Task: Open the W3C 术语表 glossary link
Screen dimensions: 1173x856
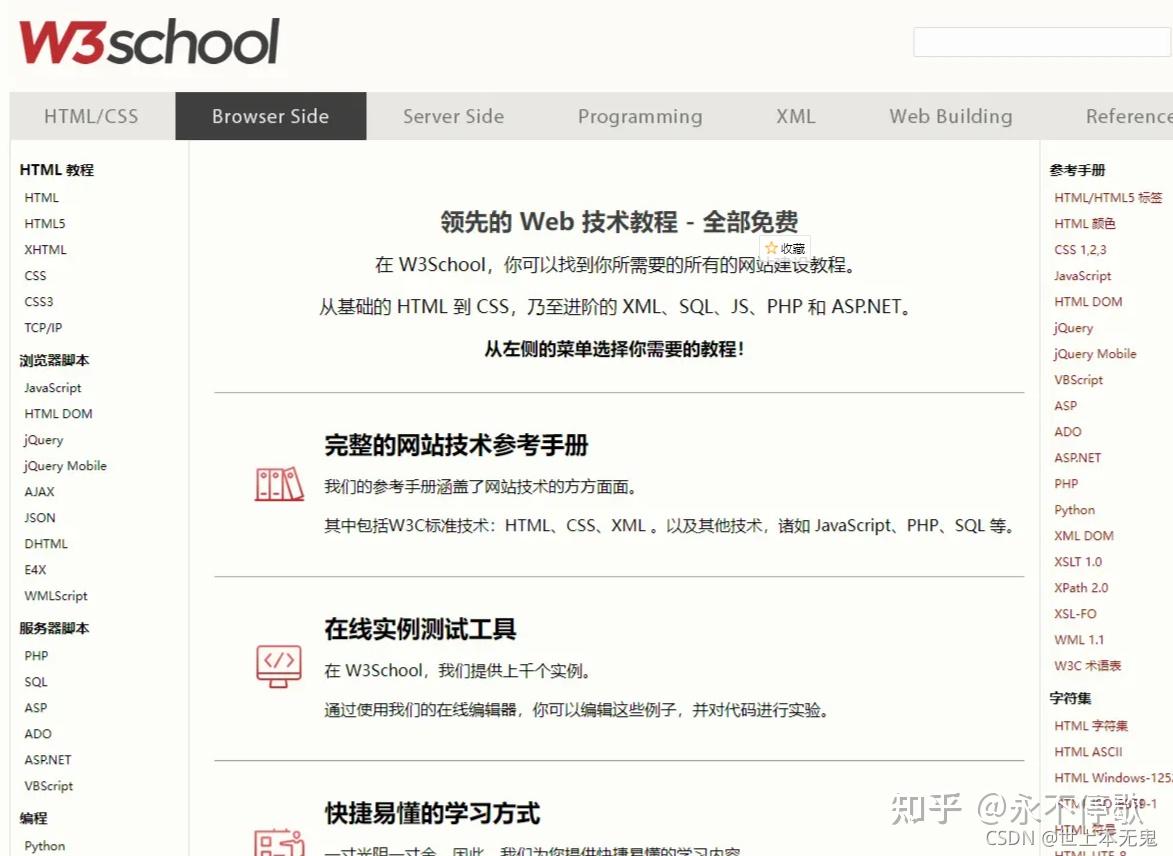Action: pos(1088,666)
